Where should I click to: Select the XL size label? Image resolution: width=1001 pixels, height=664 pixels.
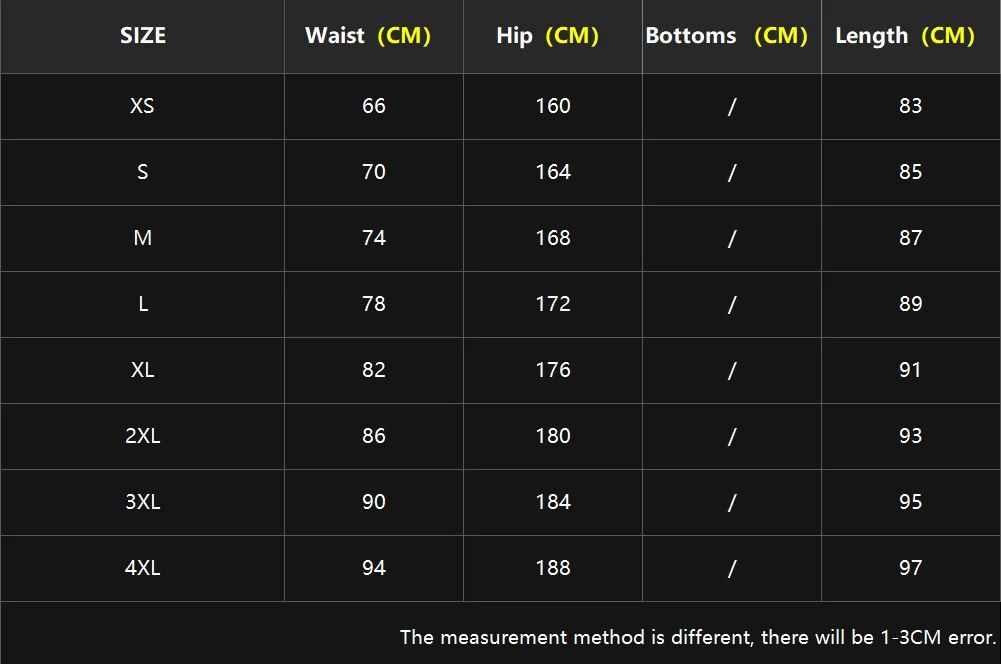[x=143, y=370]
